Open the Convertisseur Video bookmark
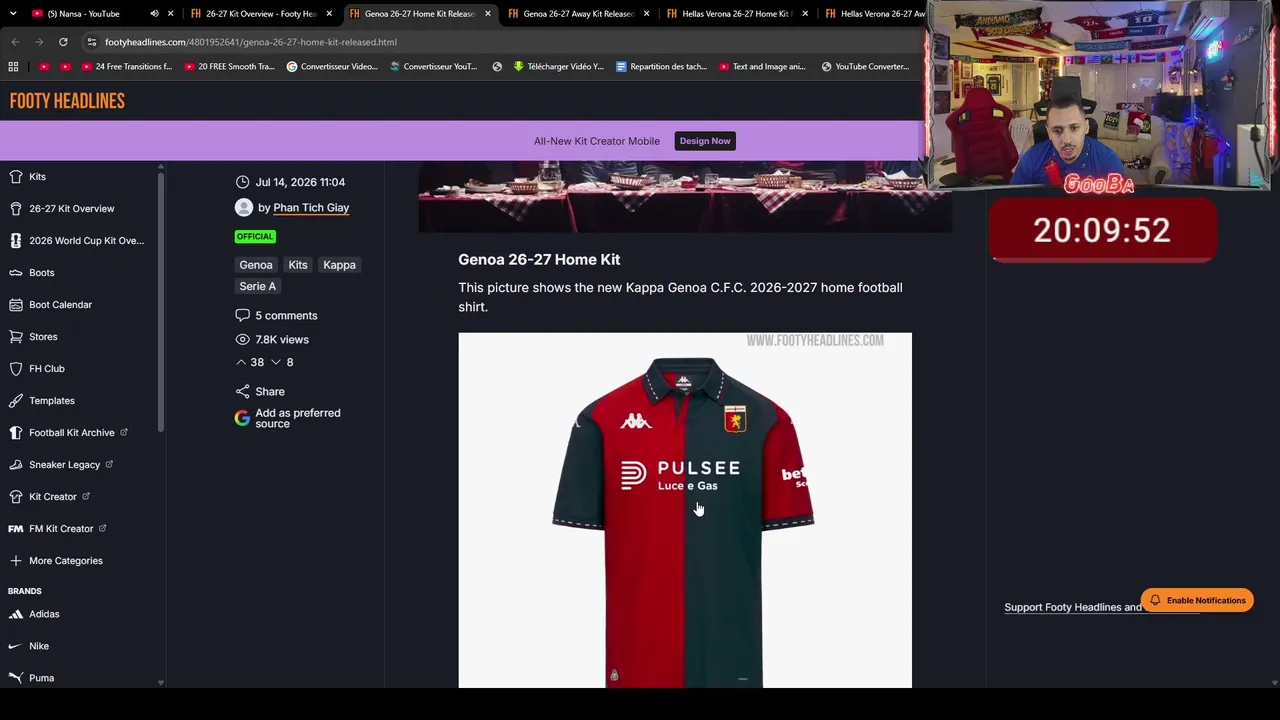The width and height of the screenshot is (1280, 720). 332,67
